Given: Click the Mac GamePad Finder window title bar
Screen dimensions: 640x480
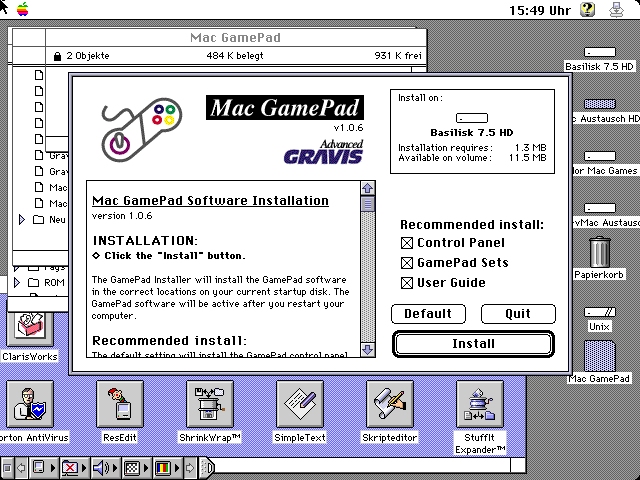Looking at the screenshot, I should point(236,38).
